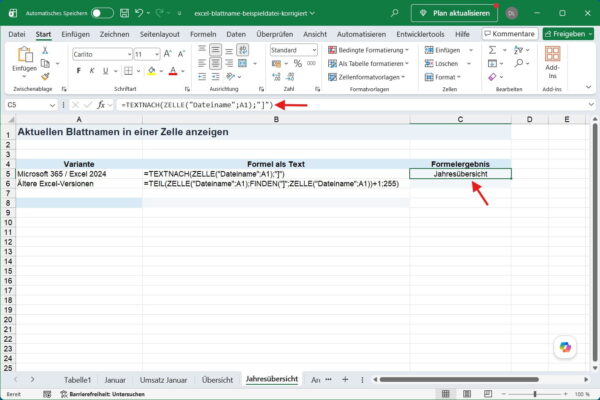Click the decrease indent icon
The image size is (600, 400).
click(x=202, y=77)
